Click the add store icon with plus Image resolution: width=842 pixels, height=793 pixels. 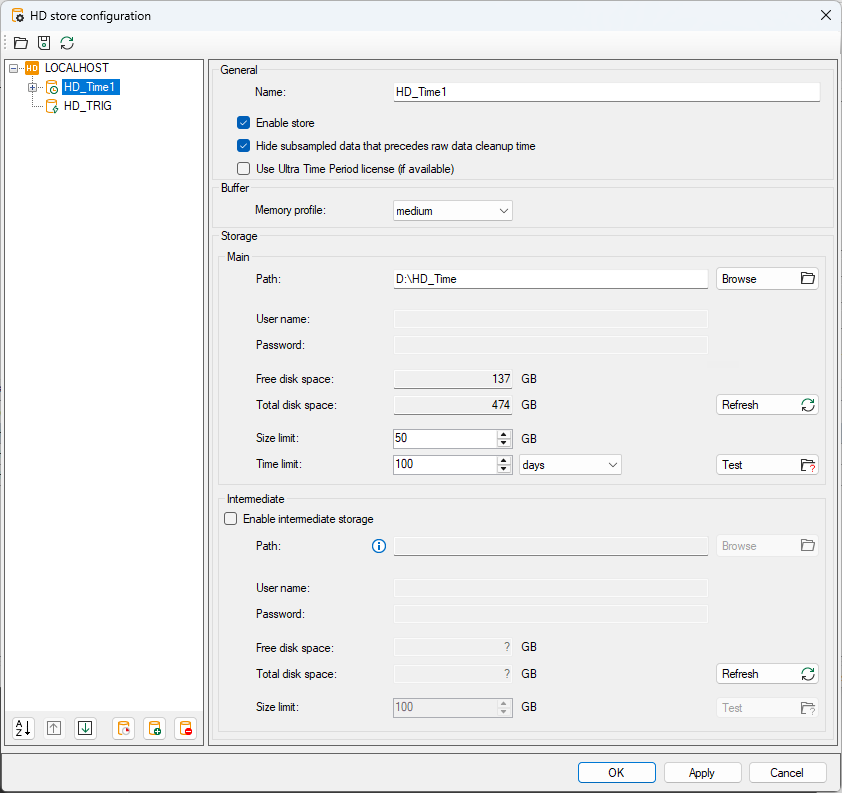154,728
